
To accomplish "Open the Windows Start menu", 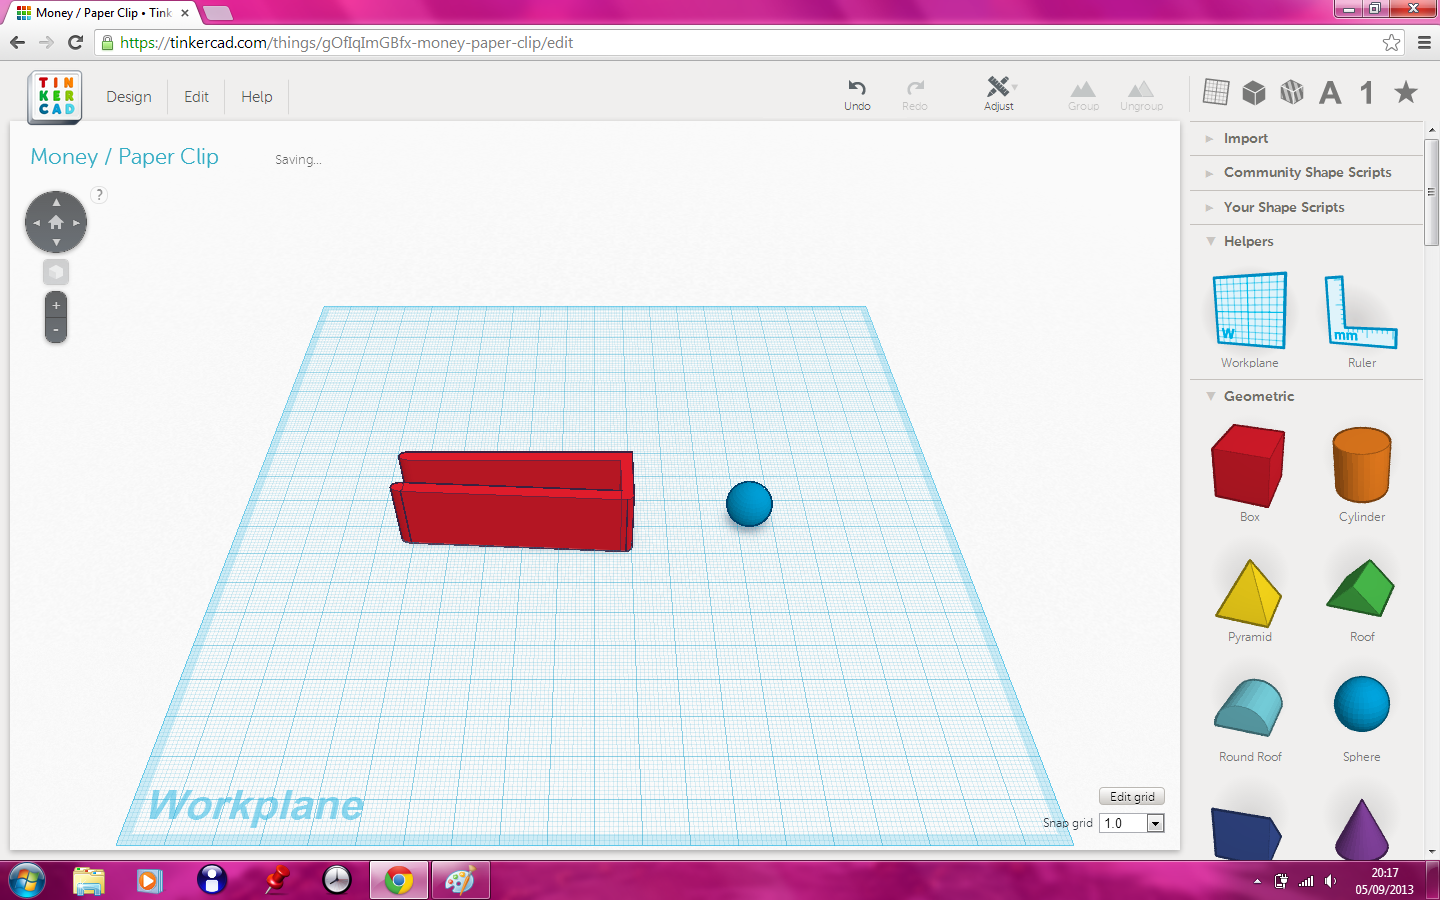I will point(27,880).
